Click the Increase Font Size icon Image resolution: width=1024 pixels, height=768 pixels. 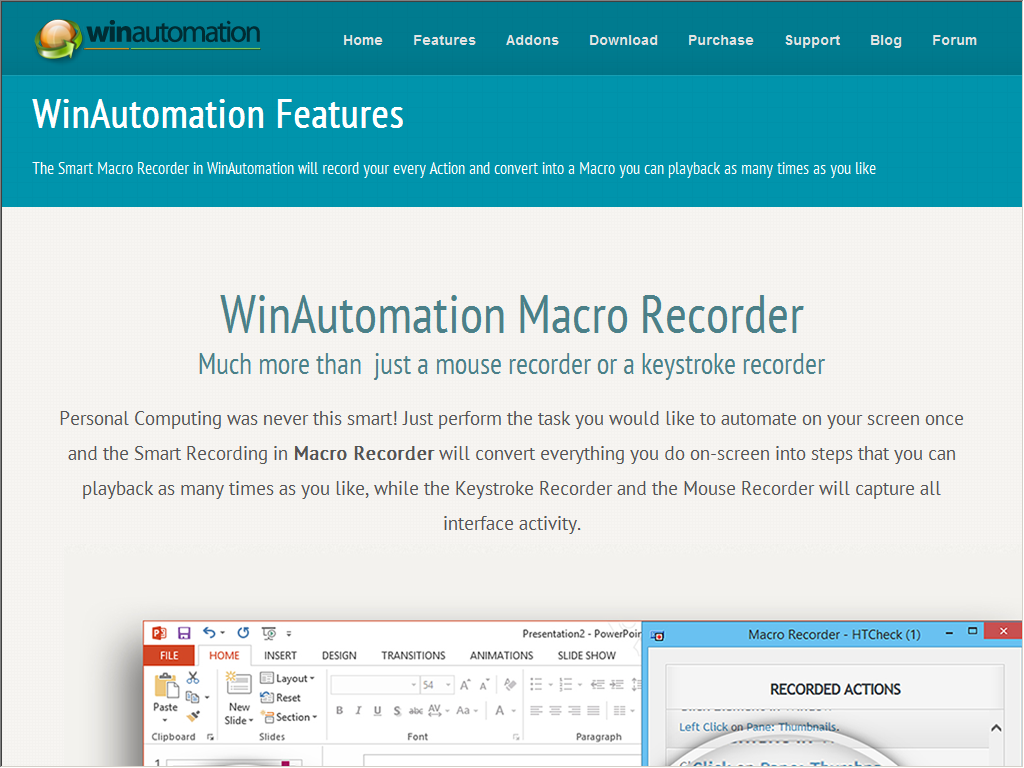click(x=465, y=684)
